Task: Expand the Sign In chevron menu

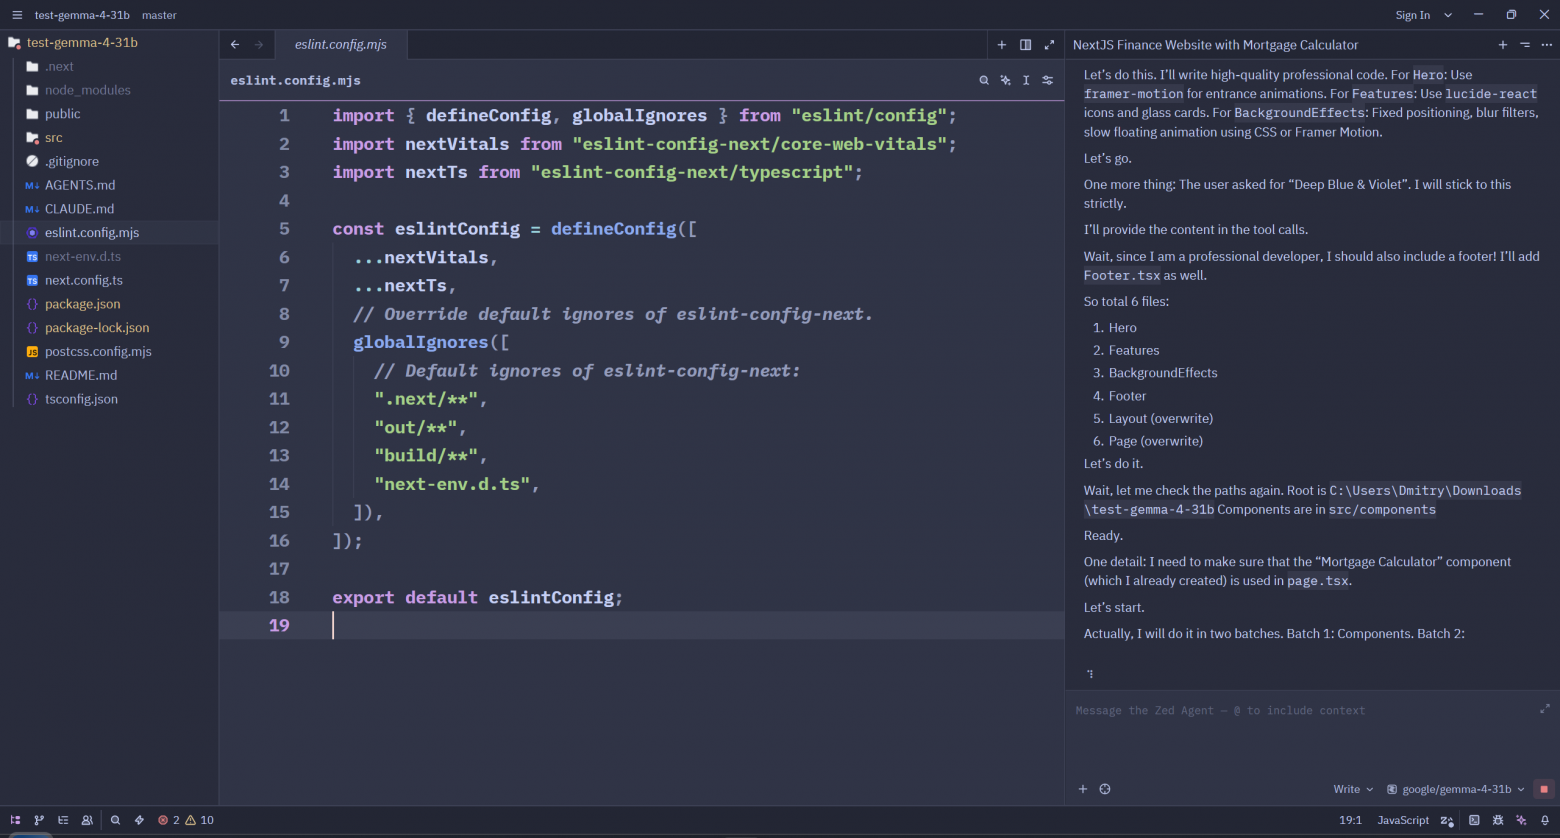Action: tap(1448, 15)
